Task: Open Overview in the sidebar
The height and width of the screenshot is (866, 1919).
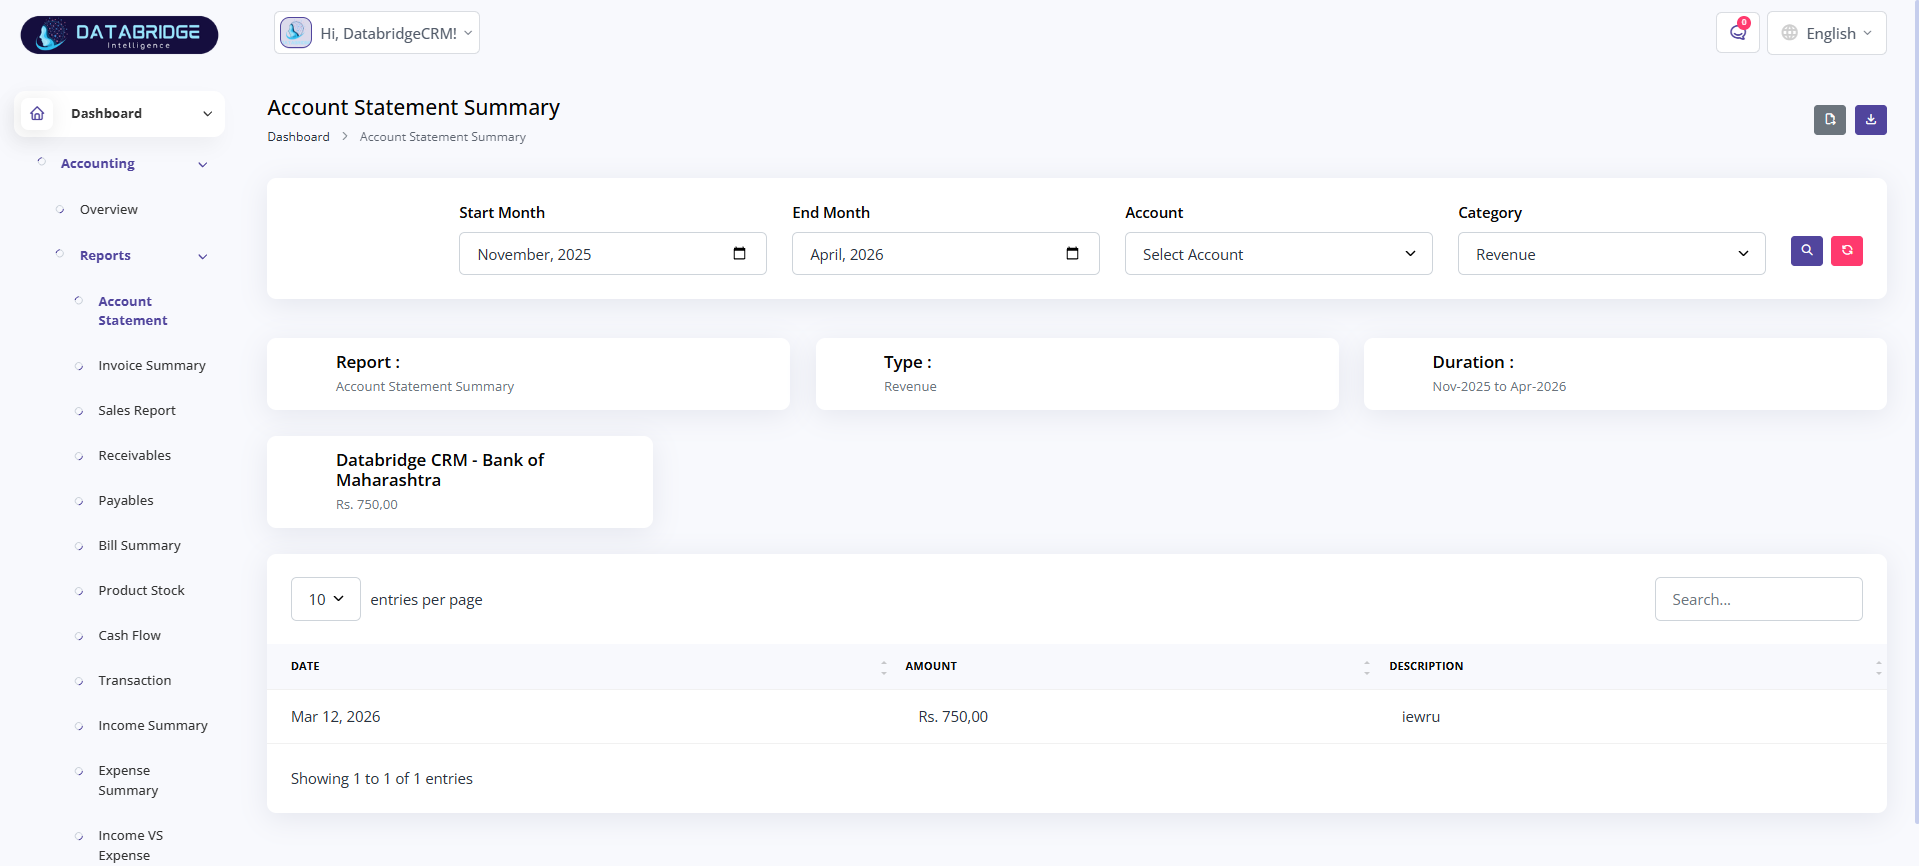Action: (109, 209)
